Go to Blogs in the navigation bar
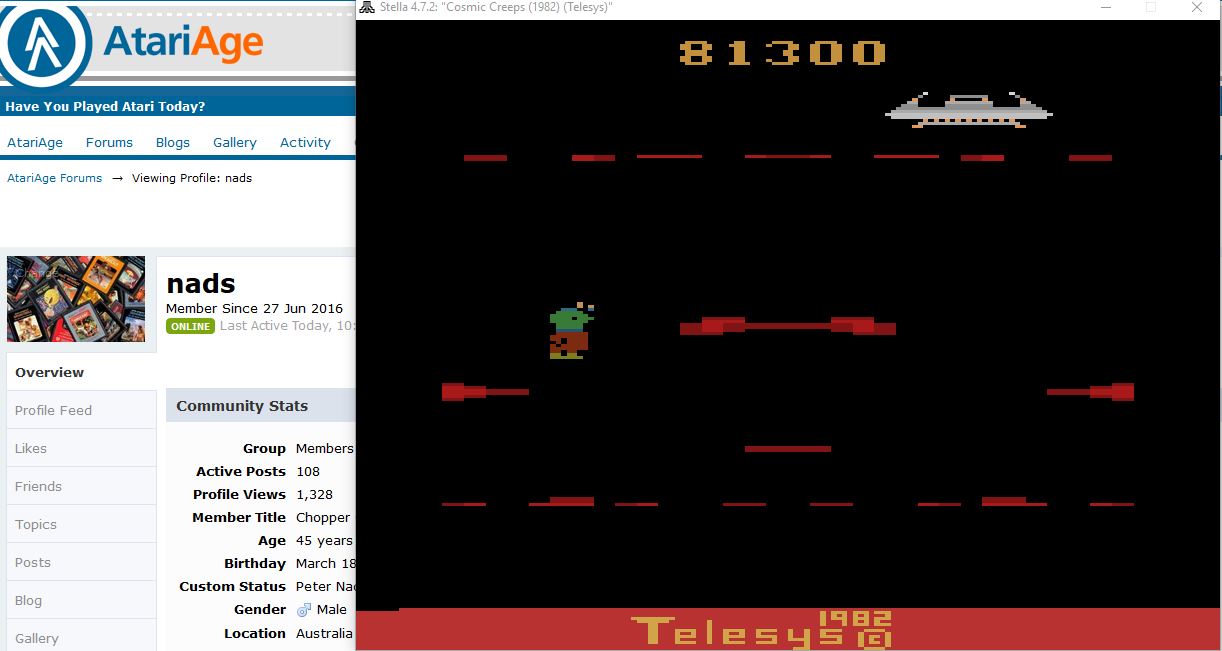The height and width of the screenshot is (651, 1222). coord(172,142)
